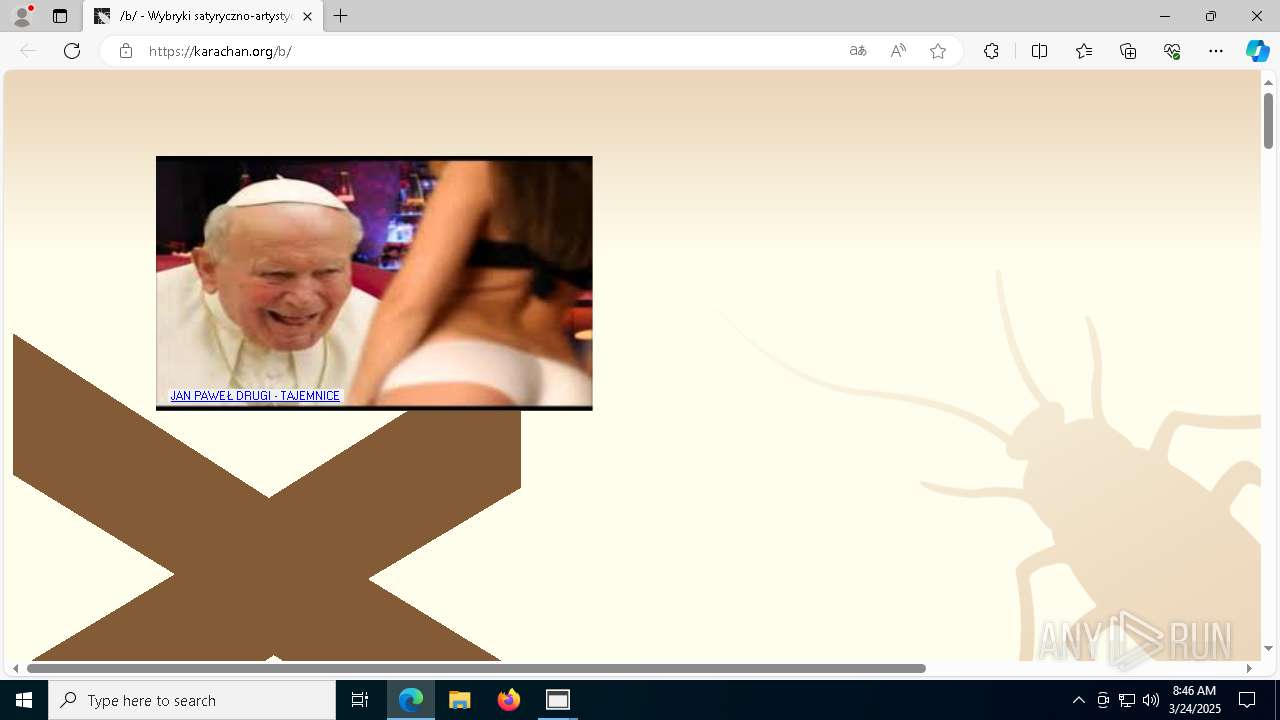
Task: Add this page to favorites
Action: click(x=938, y=51)
